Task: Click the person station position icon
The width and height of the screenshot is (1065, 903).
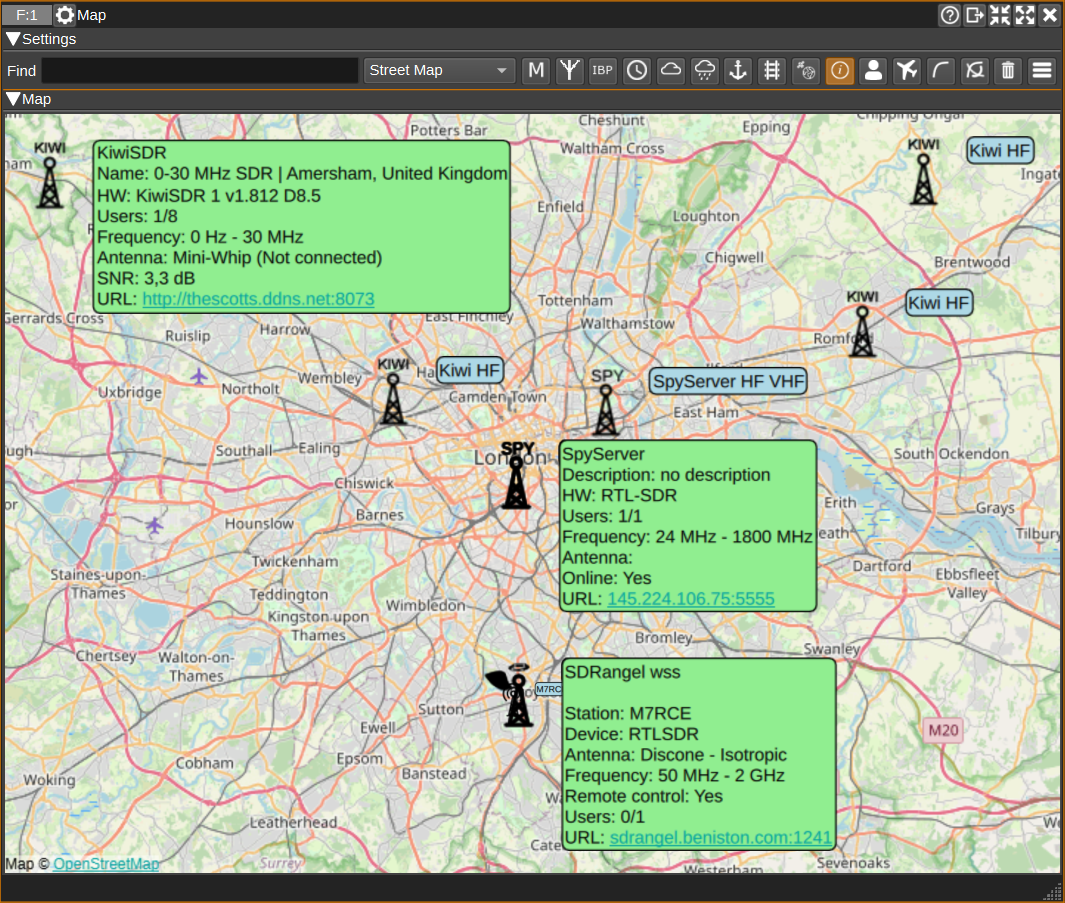Action: coord(873,71)
